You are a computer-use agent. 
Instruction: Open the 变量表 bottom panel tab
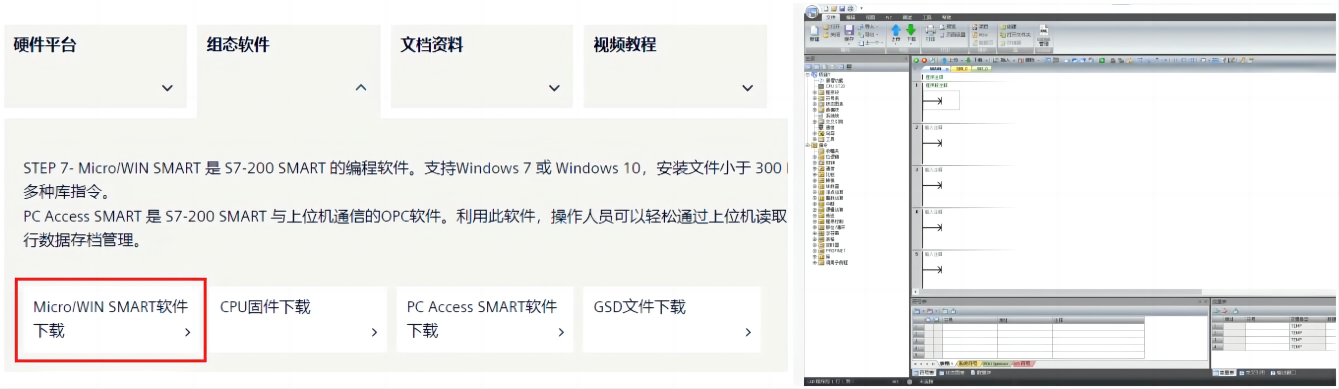tap(1224, 373)
